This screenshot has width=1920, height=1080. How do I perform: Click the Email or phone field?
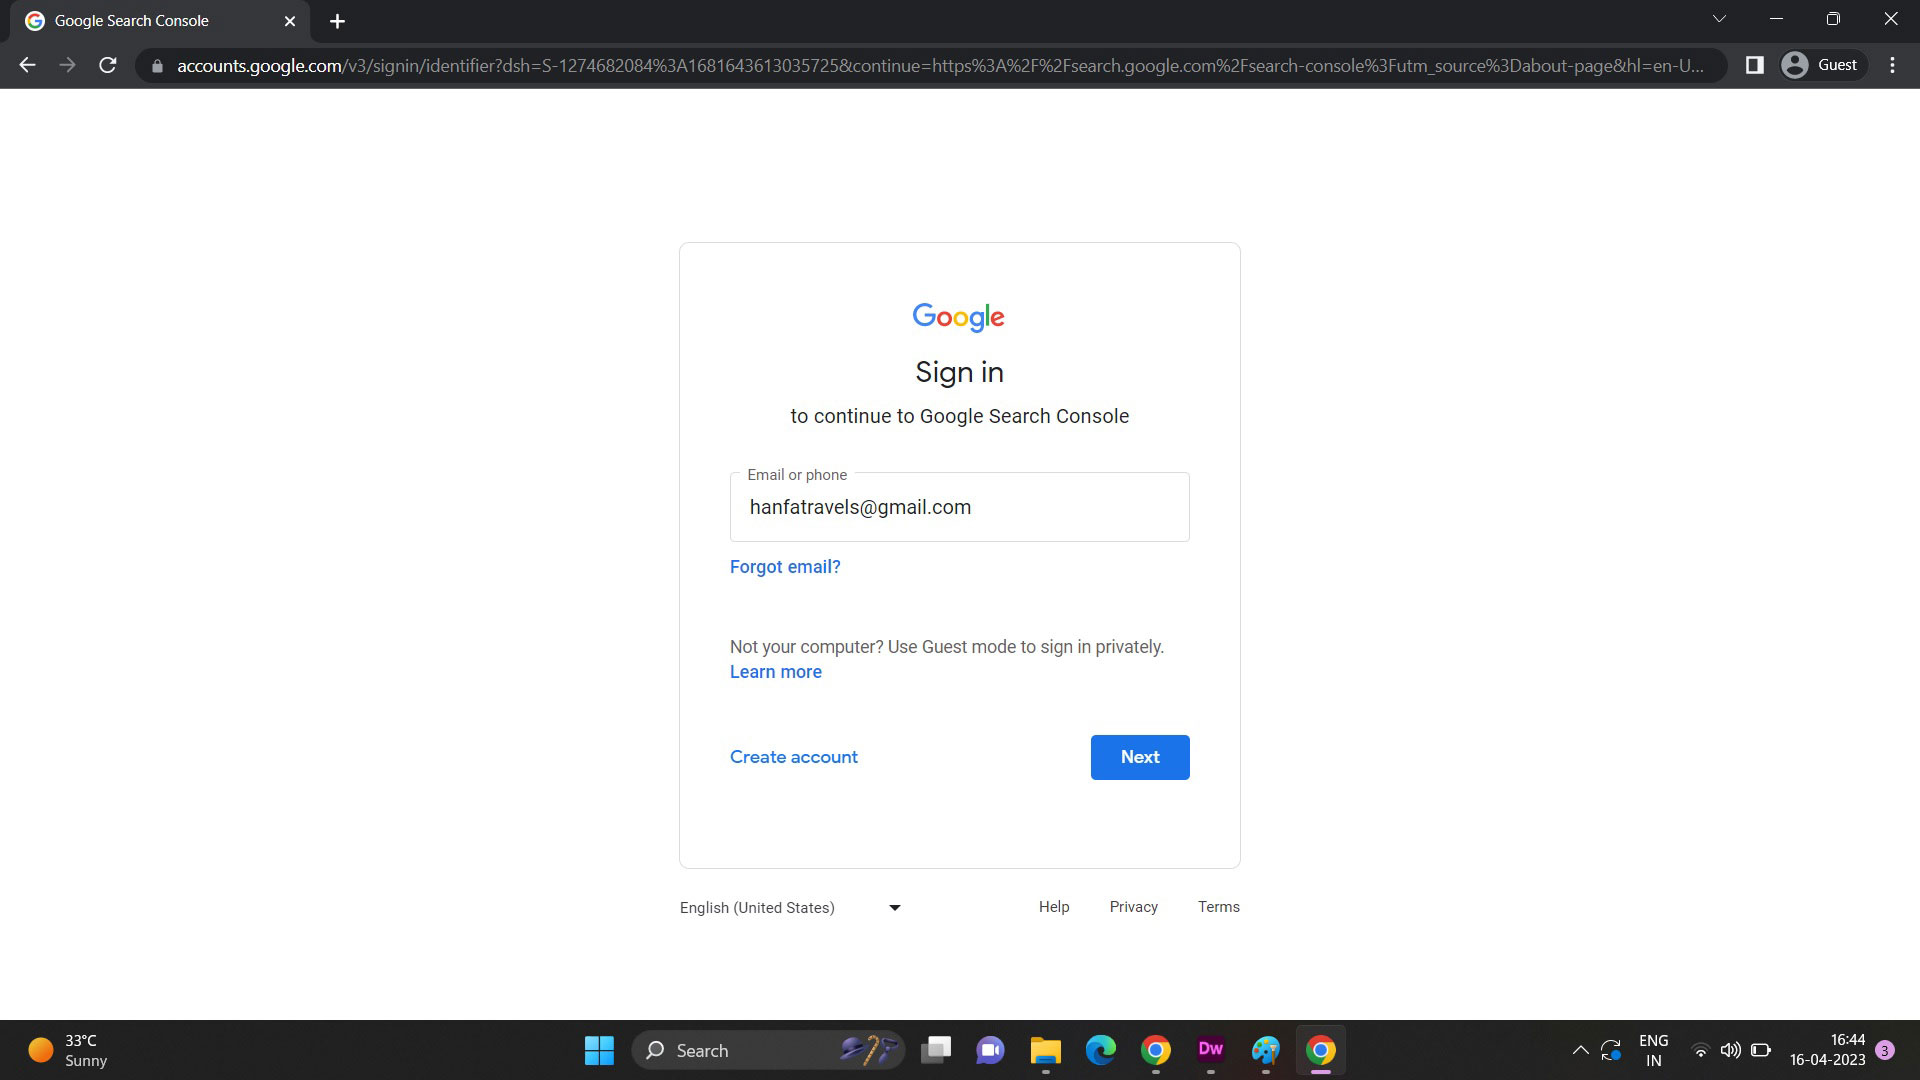tap(959, 507)
